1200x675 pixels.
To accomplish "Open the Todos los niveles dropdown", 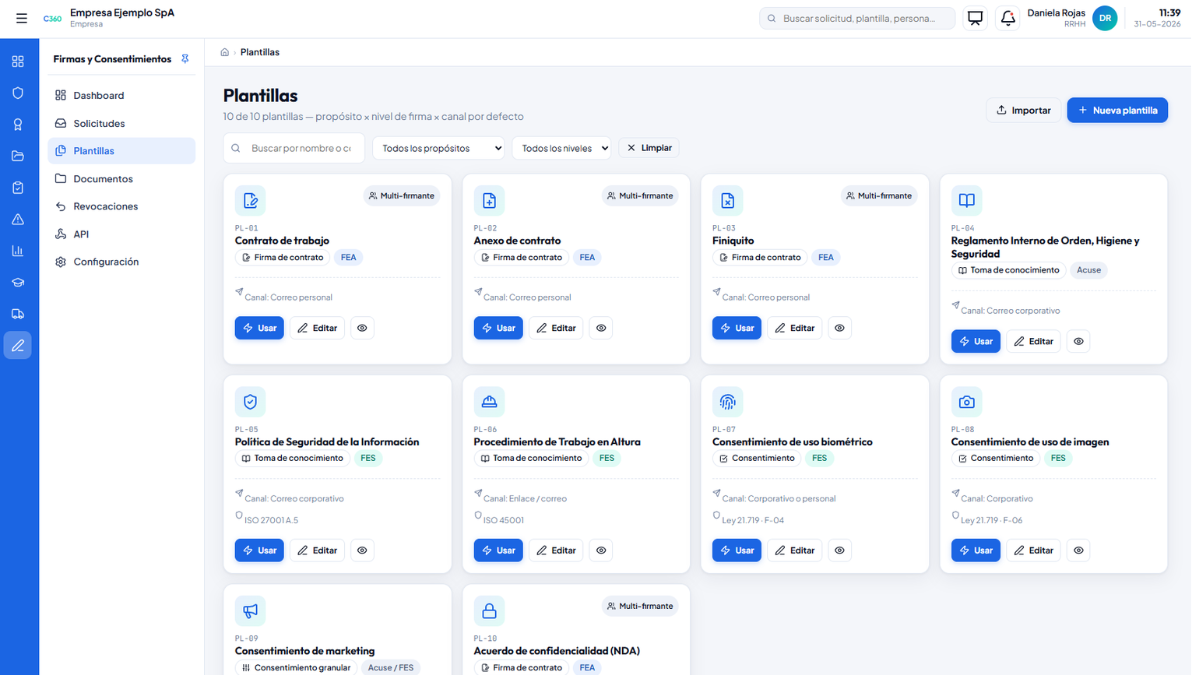I will tap(561, 148).
